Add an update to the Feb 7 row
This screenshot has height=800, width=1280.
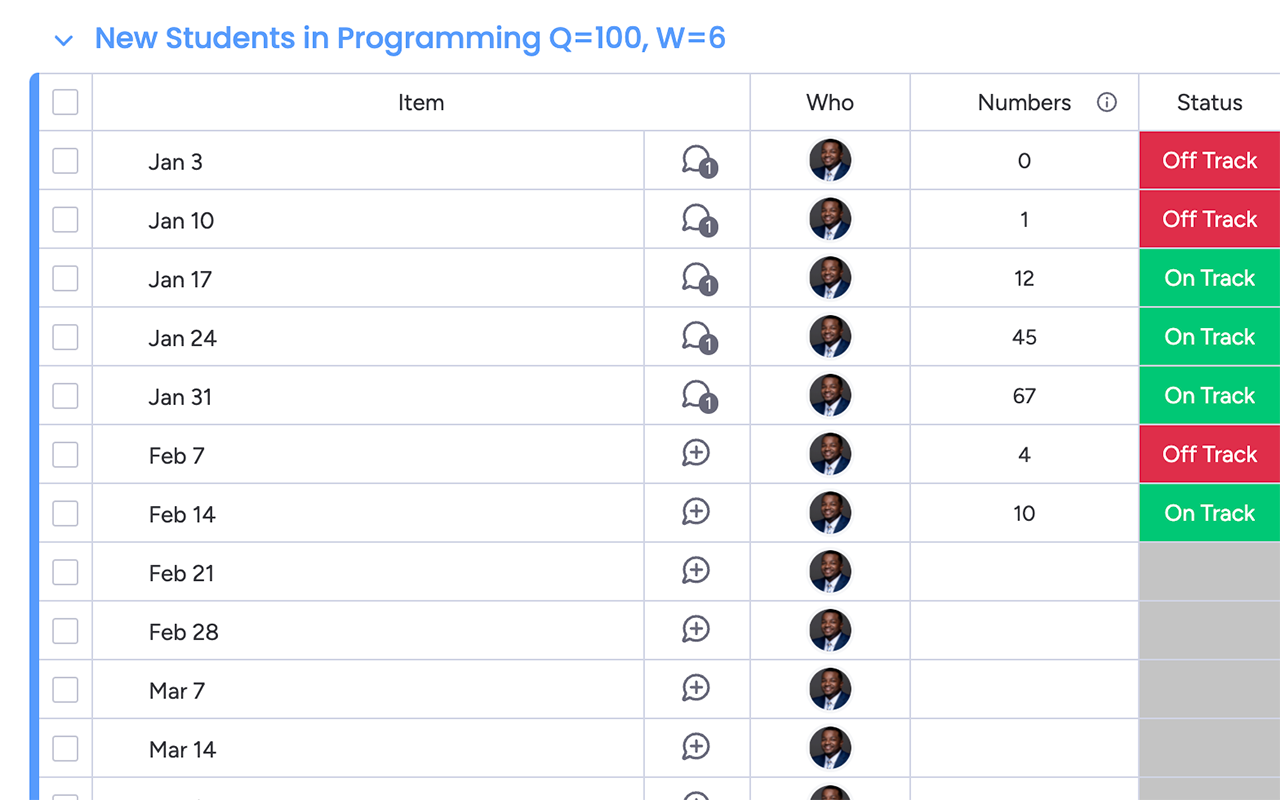click(696, 454)
